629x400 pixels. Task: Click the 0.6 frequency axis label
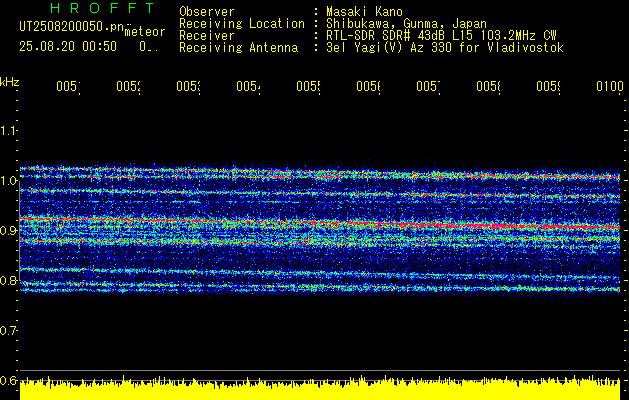click(x=8, y=380)
